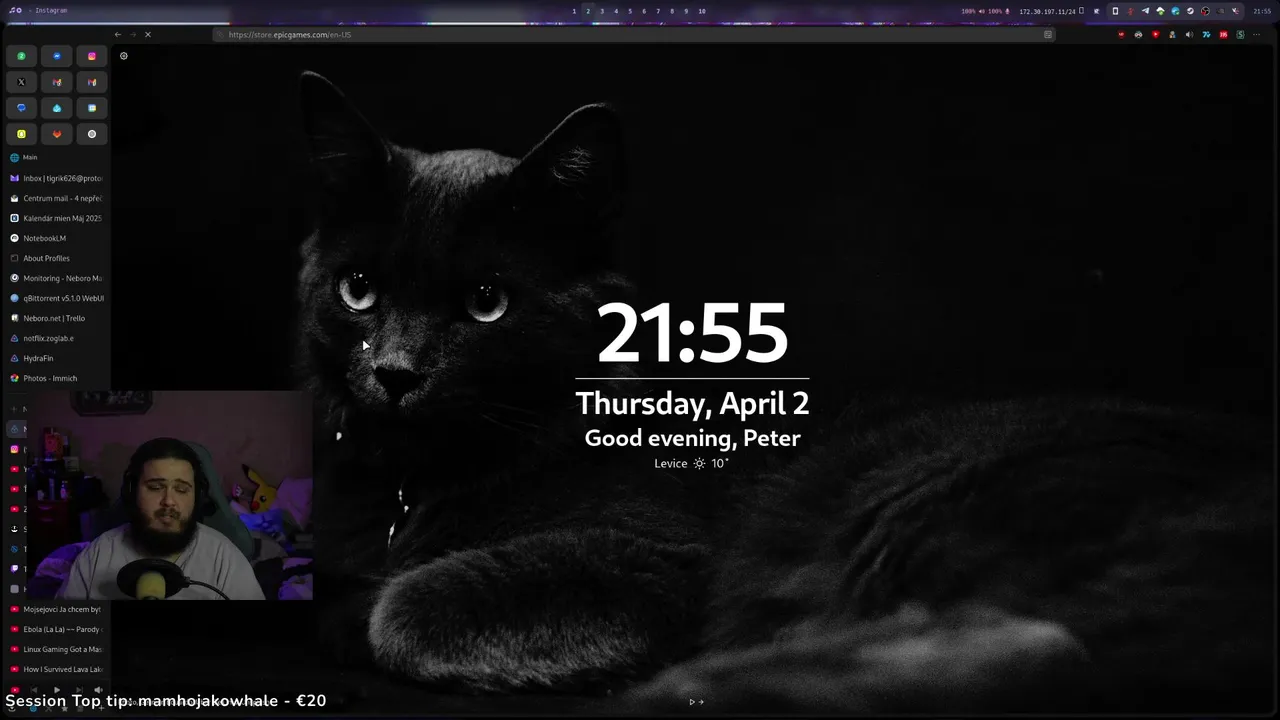Open the browser toolbar overflow menu
Image resolution: width=1280 pixels, height=720 pixels.
1256,35
